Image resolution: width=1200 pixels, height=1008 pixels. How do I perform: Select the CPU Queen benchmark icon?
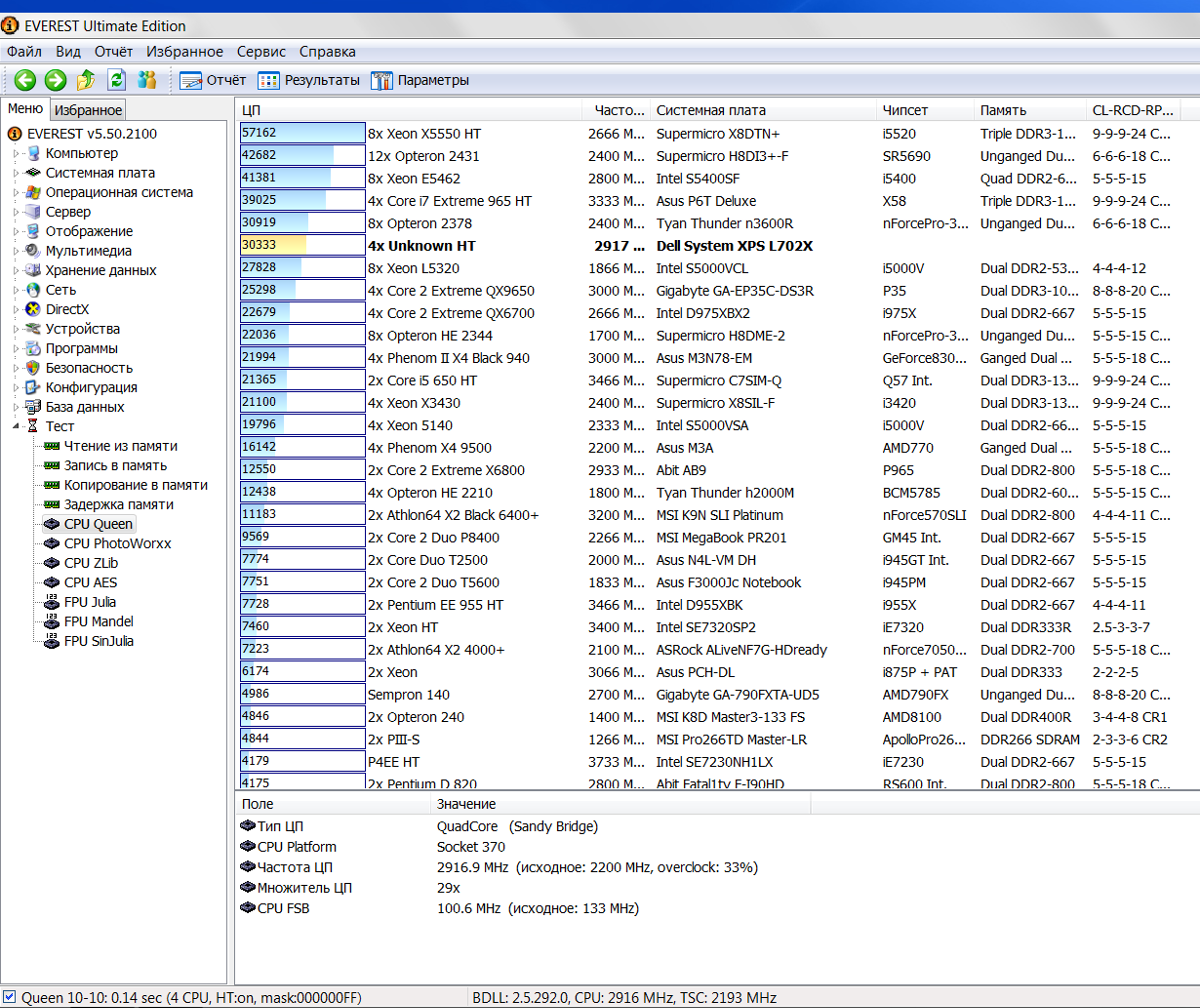tap(52, 524)
